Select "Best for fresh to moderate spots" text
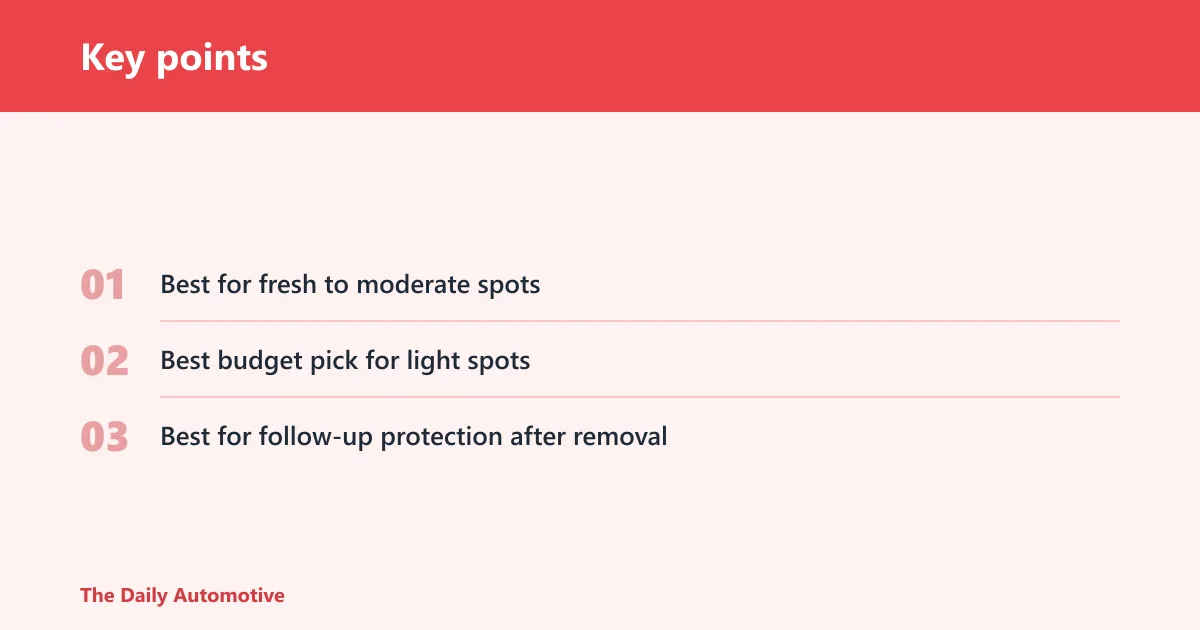Screen dimensions: 1200x630 point(350,285)
